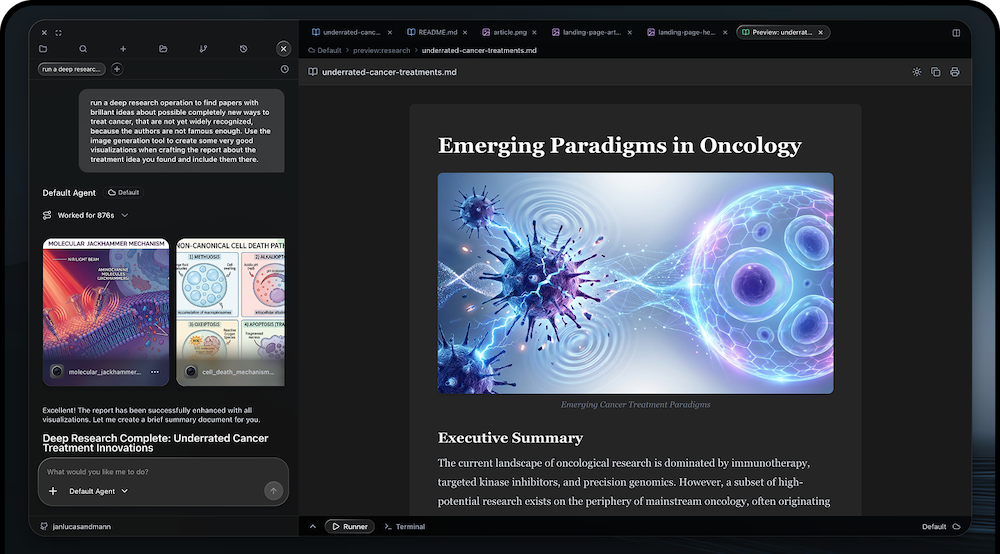Click the git branch icon in sidebar toolbar
The image size is (1000, 554).
[204, 48]
